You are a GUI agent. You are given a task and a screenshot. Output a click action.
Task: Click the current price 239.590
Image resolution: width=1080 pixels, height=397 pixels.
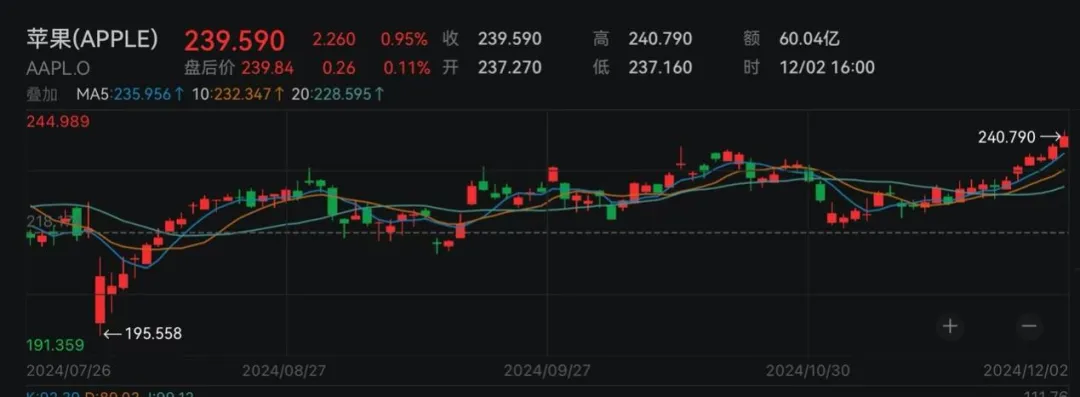click(x=234, y=41)
